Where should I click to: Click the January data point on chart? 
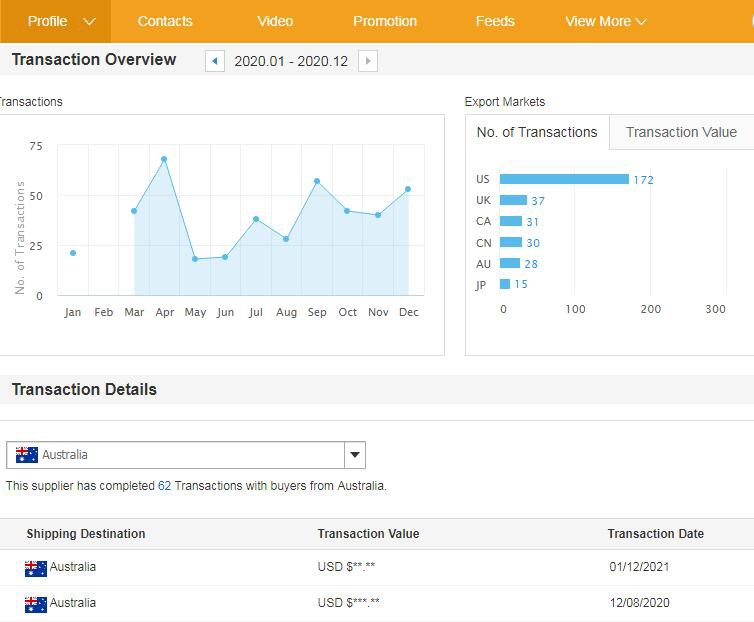click(x=73, y=253)
